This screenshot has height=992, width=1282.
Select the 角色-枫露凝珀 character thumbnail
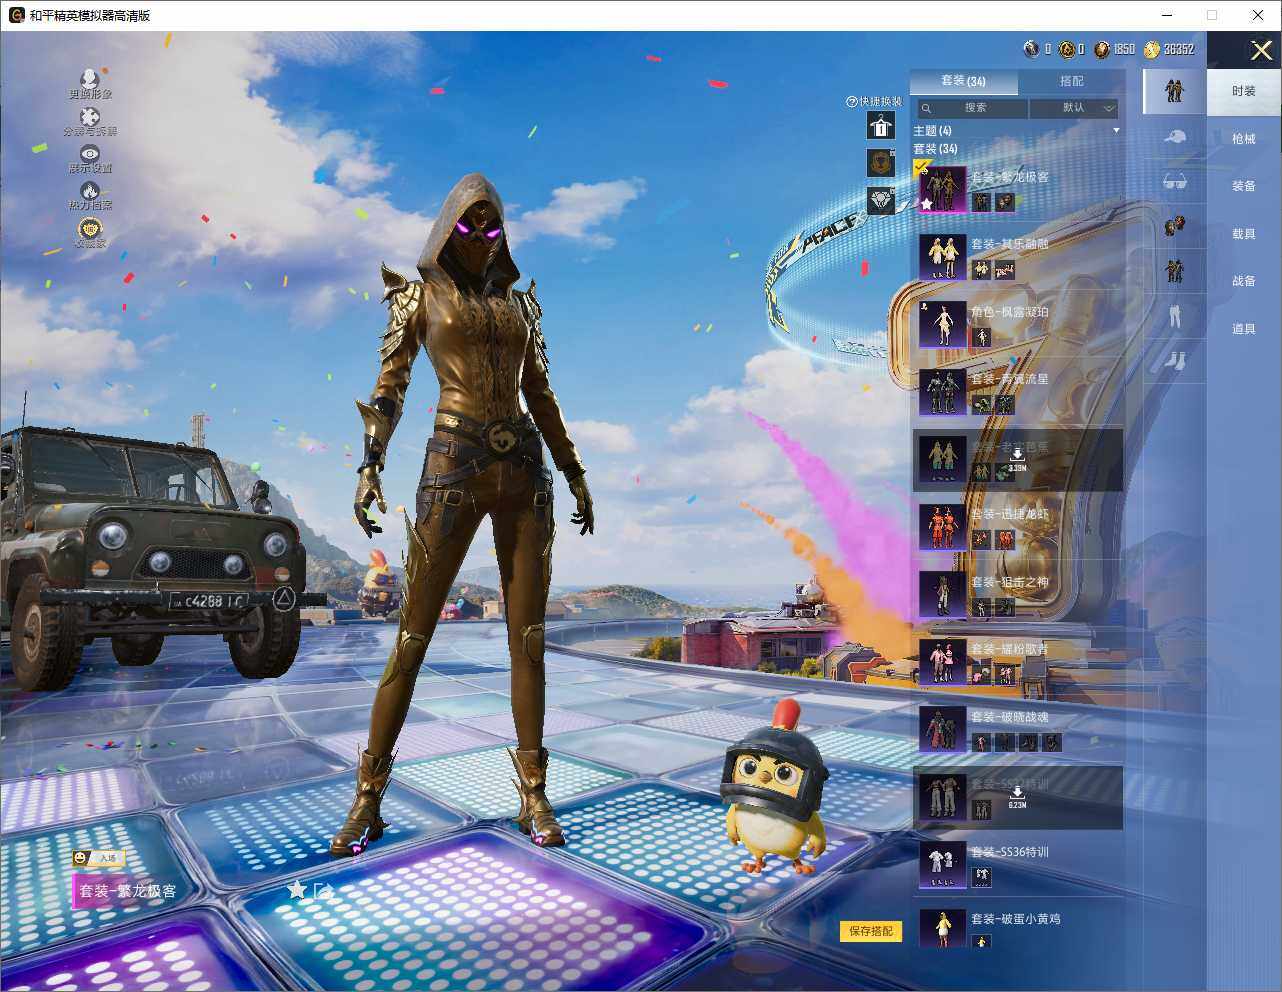(x=943, y=325)
